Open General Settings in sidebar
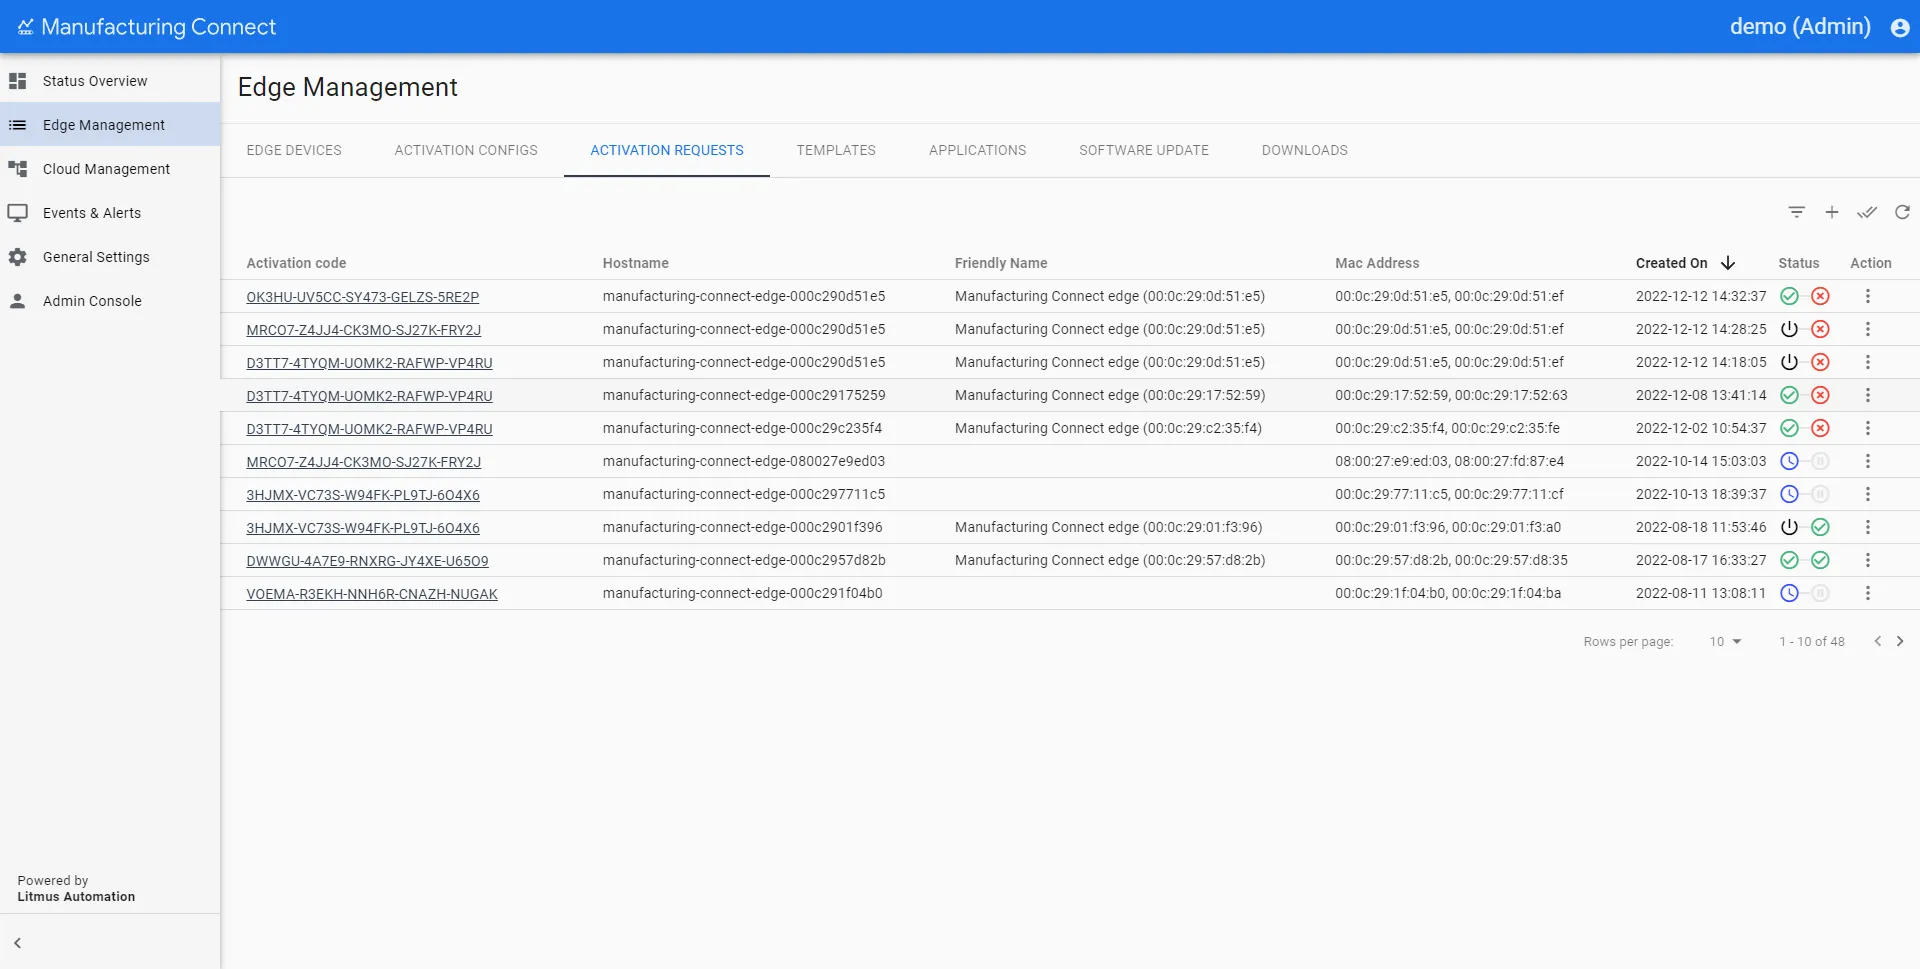Image resolution: width=1920 pixels, height=969 pixels. 110,257
